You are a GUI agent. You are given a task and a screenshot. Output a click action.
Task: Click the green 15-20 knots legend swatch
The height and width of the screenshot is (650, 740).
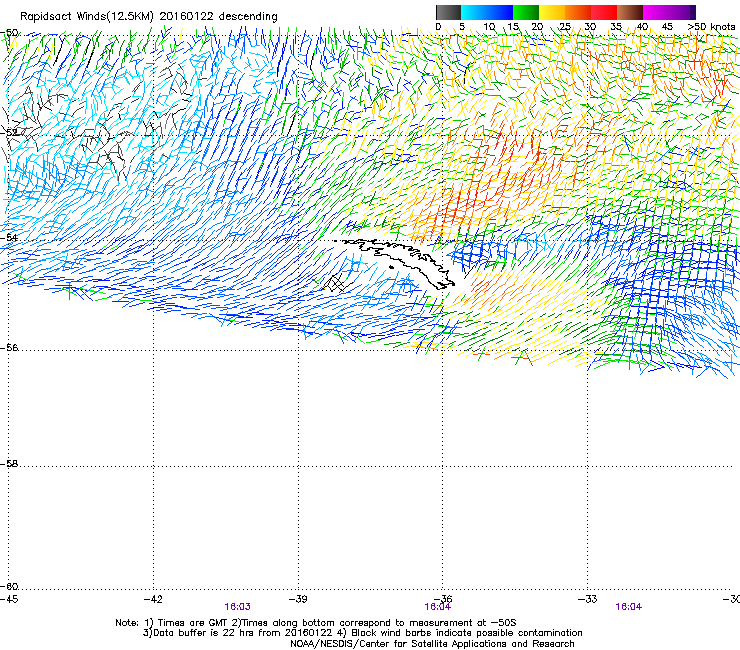tap(526, 12)
